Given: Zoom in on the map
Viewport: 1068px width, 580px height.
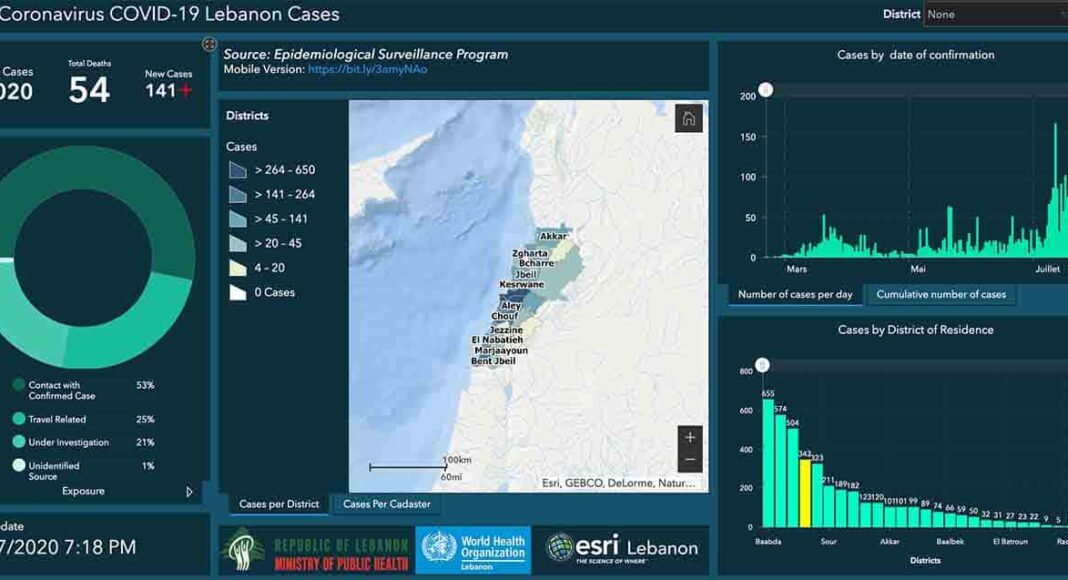Looking at the screenshot, I should click(x=690, y=438).
